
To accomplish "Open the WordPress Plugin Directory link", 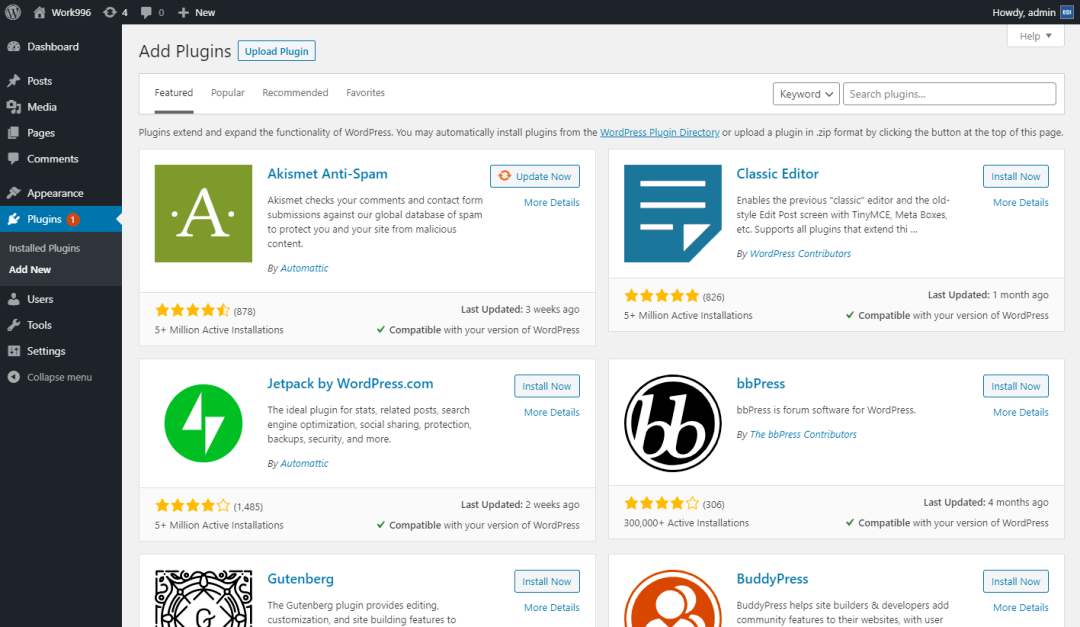I will click(659, 132).
